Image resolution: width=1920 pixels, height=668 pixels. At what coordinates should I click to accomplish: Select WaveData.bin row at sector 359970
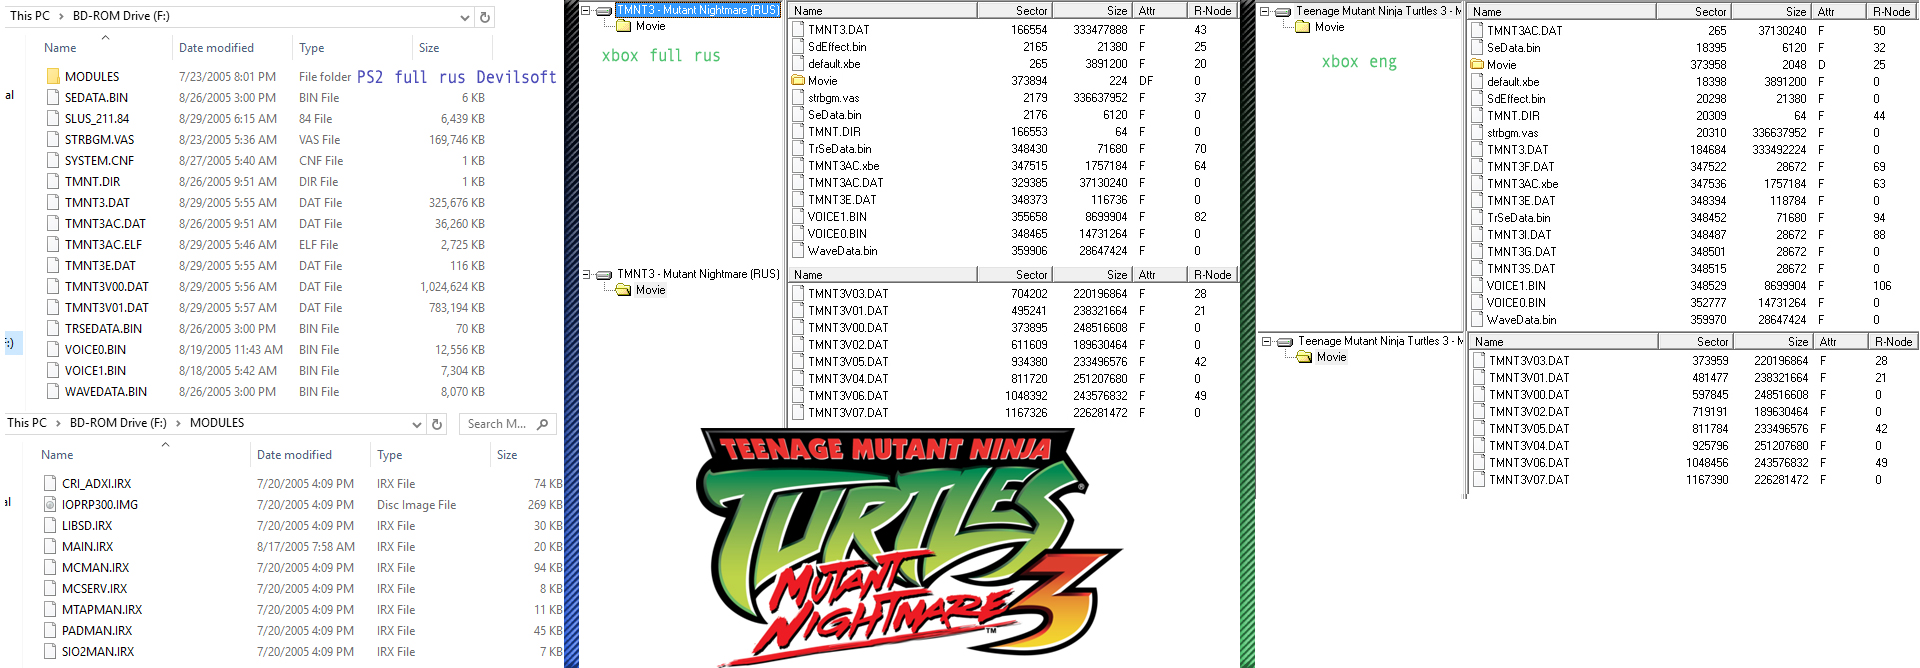click(x=1693, y=320)
